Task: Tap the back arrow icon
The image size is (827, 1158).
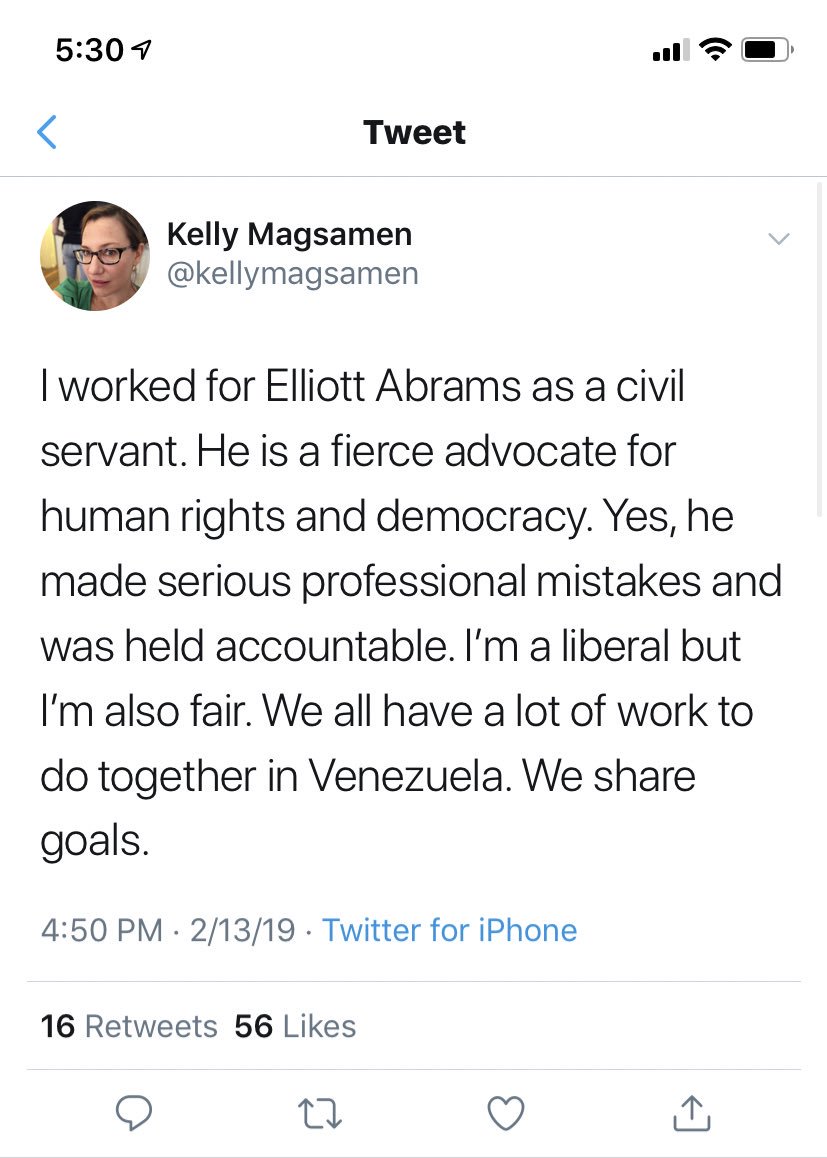Action: pyautogui.click(x=46, y=132)
